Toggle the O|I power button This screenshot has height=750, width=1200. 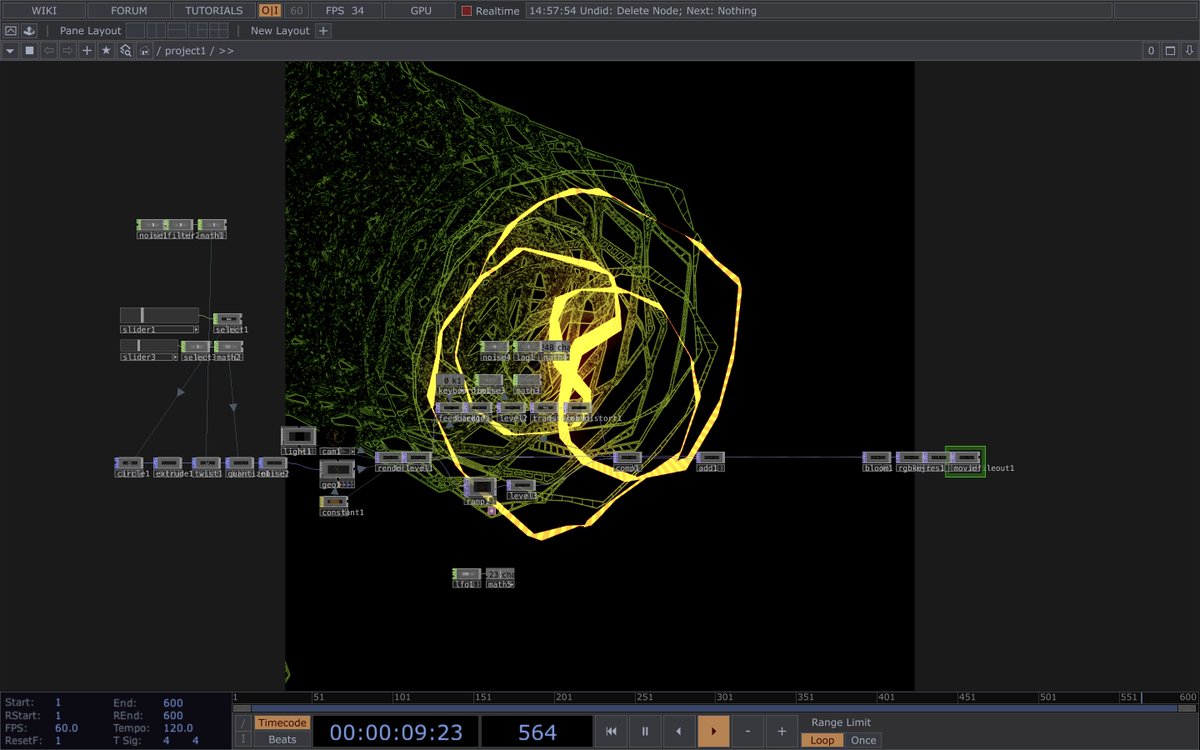[270, 11]
